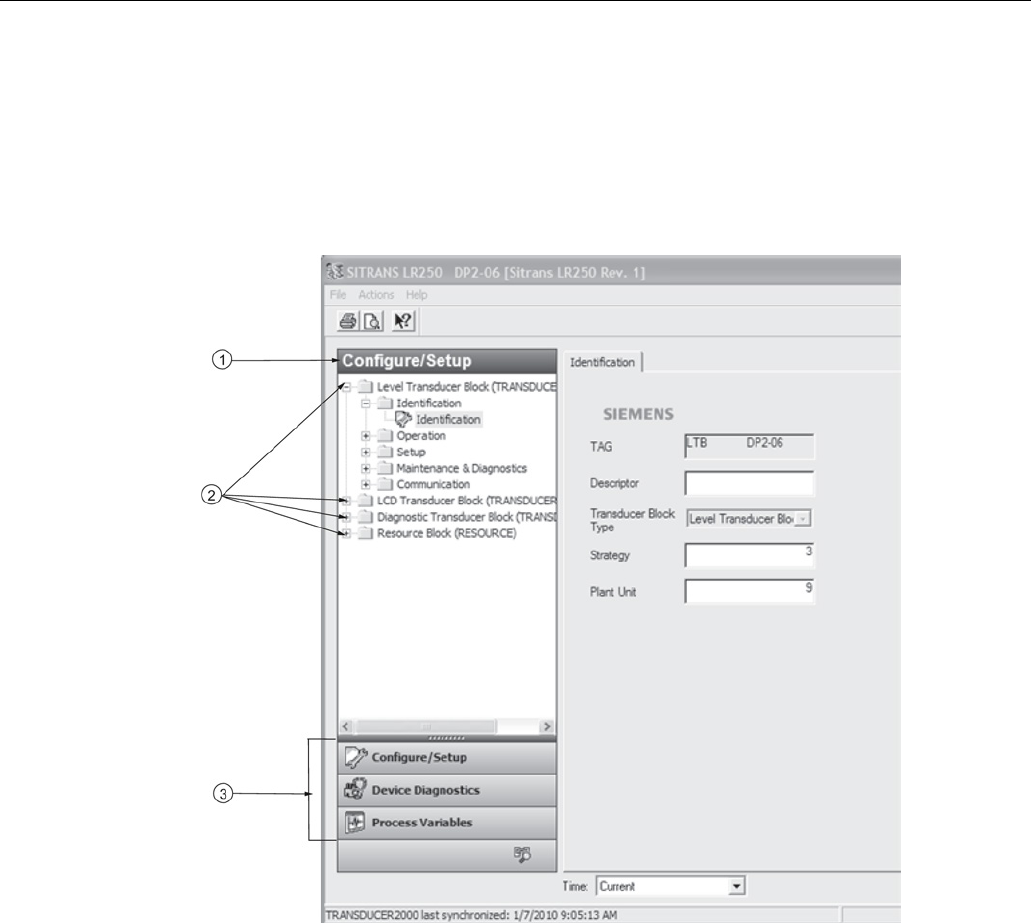Viewport: 1031px width, 923px height.
Task: Expand the LCD Transducer Block node
Action: coord(347,501)
